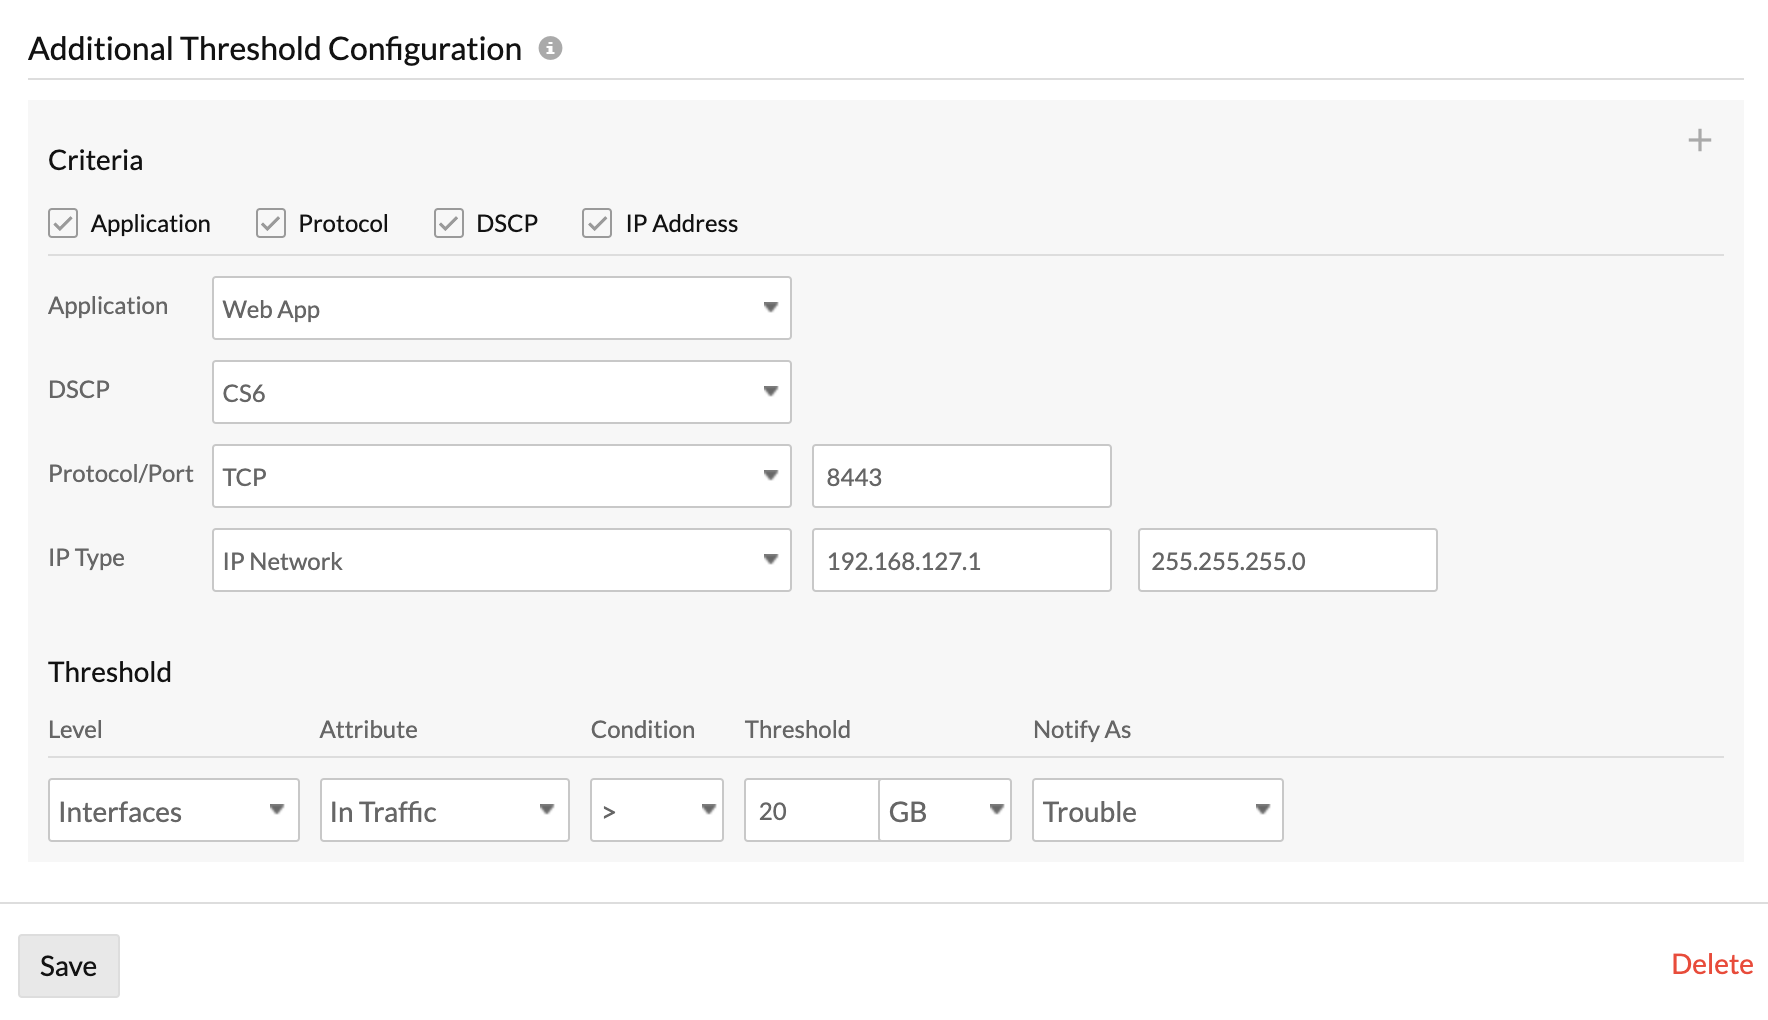1768x1020 pixels.
Task: Click the Save button
Action: point(68,965)
